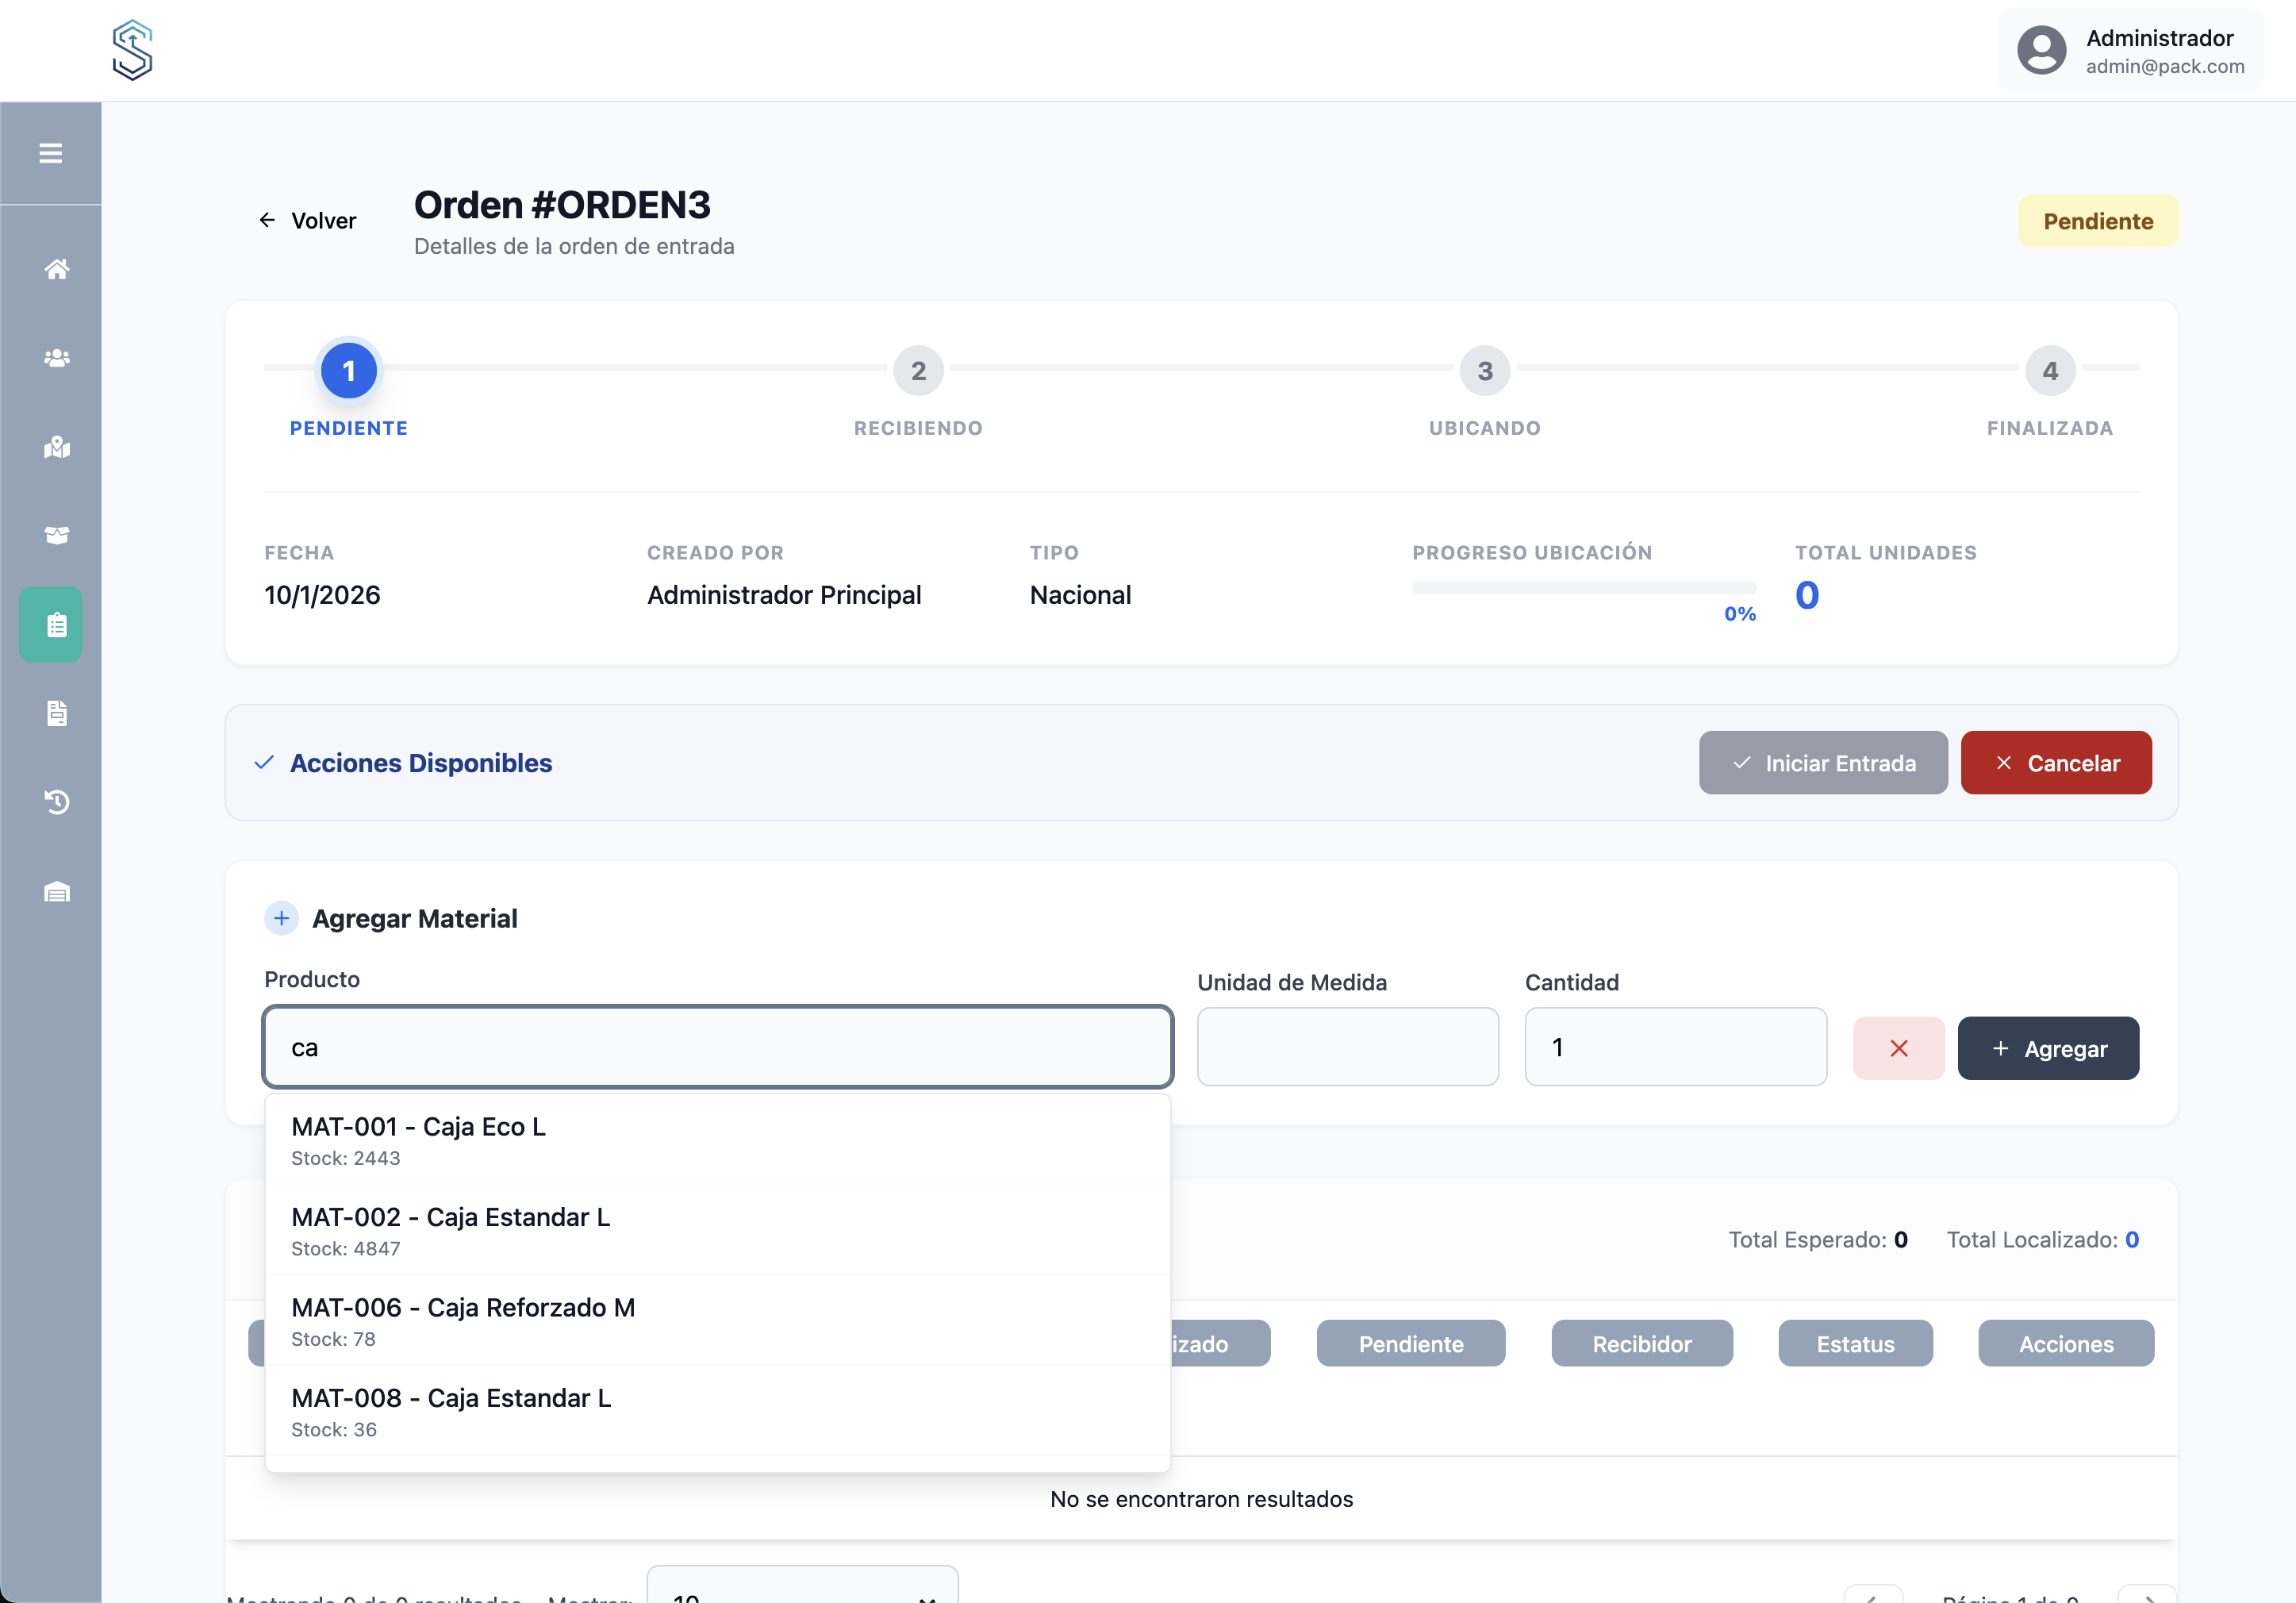
Task: Click the Agregar material button
Action: click(2047, 1048)
